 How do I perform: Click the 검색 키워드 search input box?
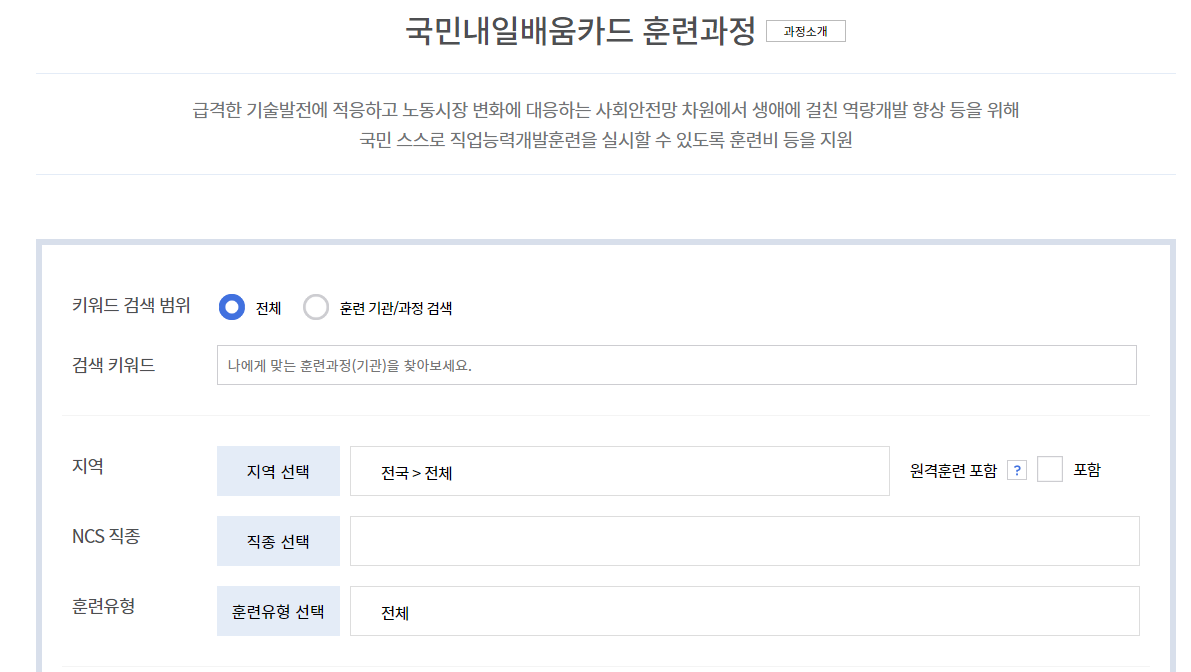coord(677,364)
